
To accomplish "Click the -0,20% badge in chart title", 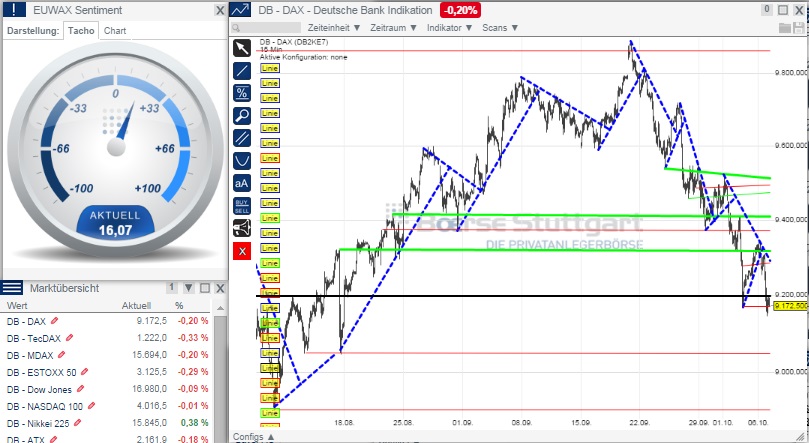I will (x=460, y=10).
